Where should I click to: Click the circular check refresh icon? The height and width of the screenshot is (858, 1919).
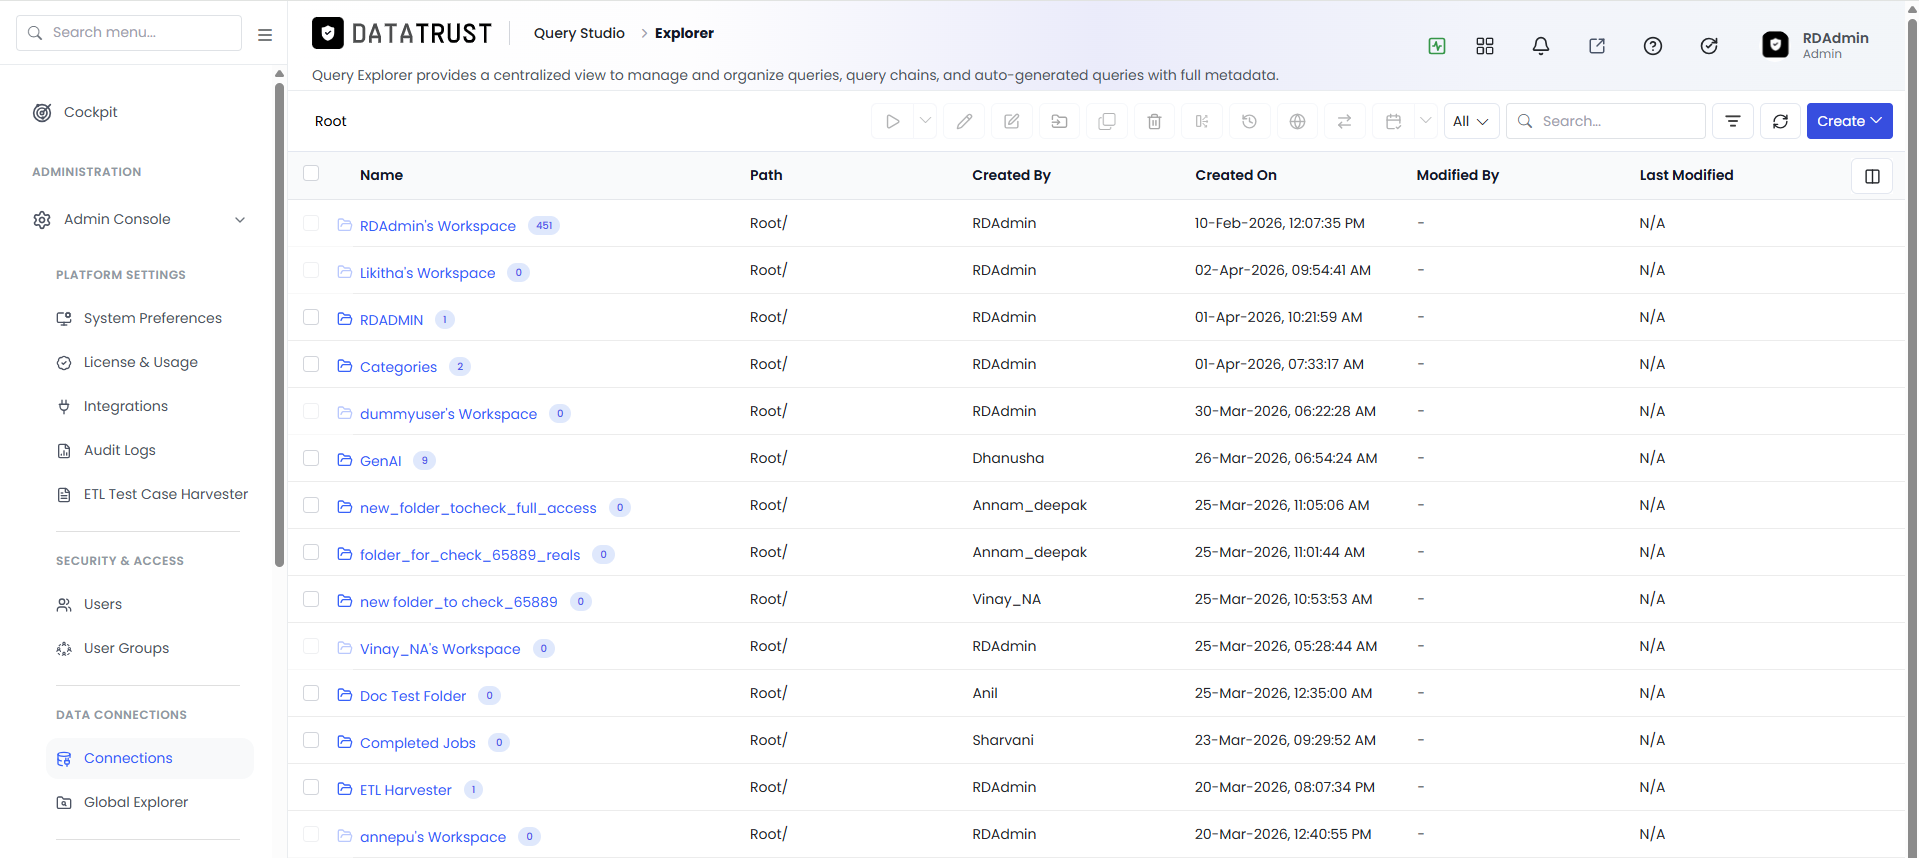tap(1709, 46)
